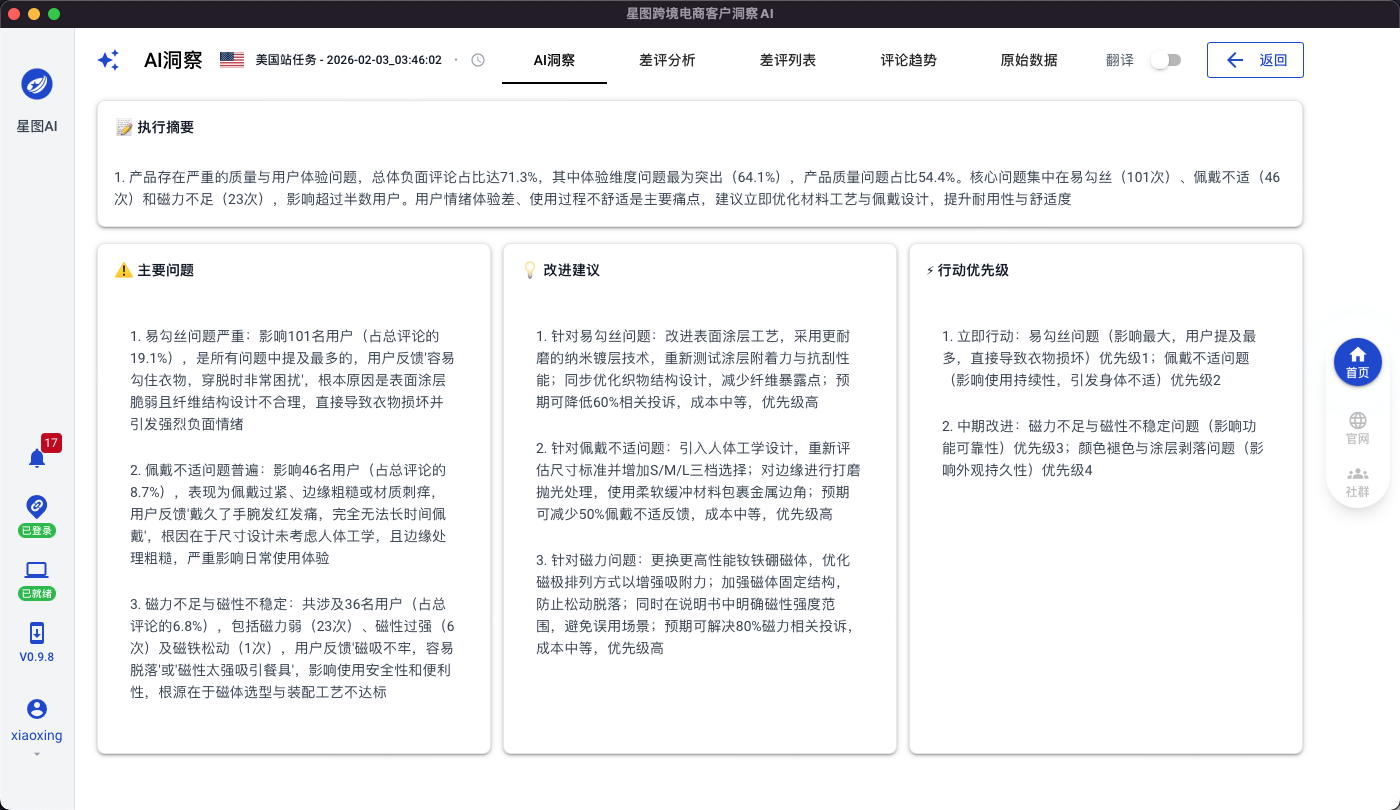
Task: Click the 执行摘要 notepad icon
Action: pos(124,128)
